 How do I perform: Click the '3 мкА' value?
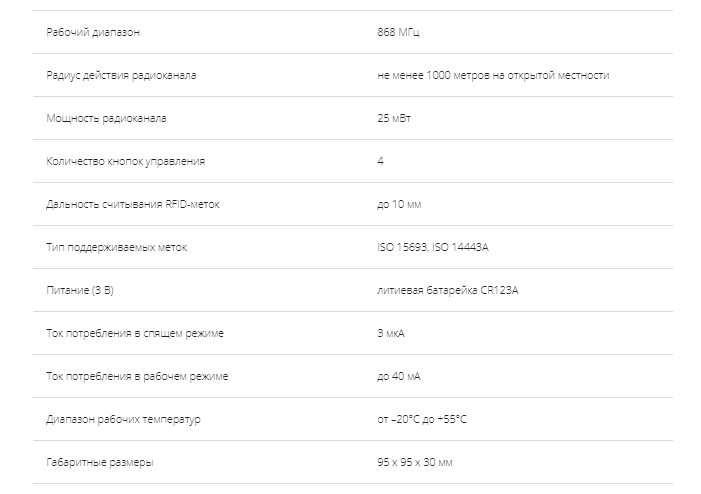(391, 333)
